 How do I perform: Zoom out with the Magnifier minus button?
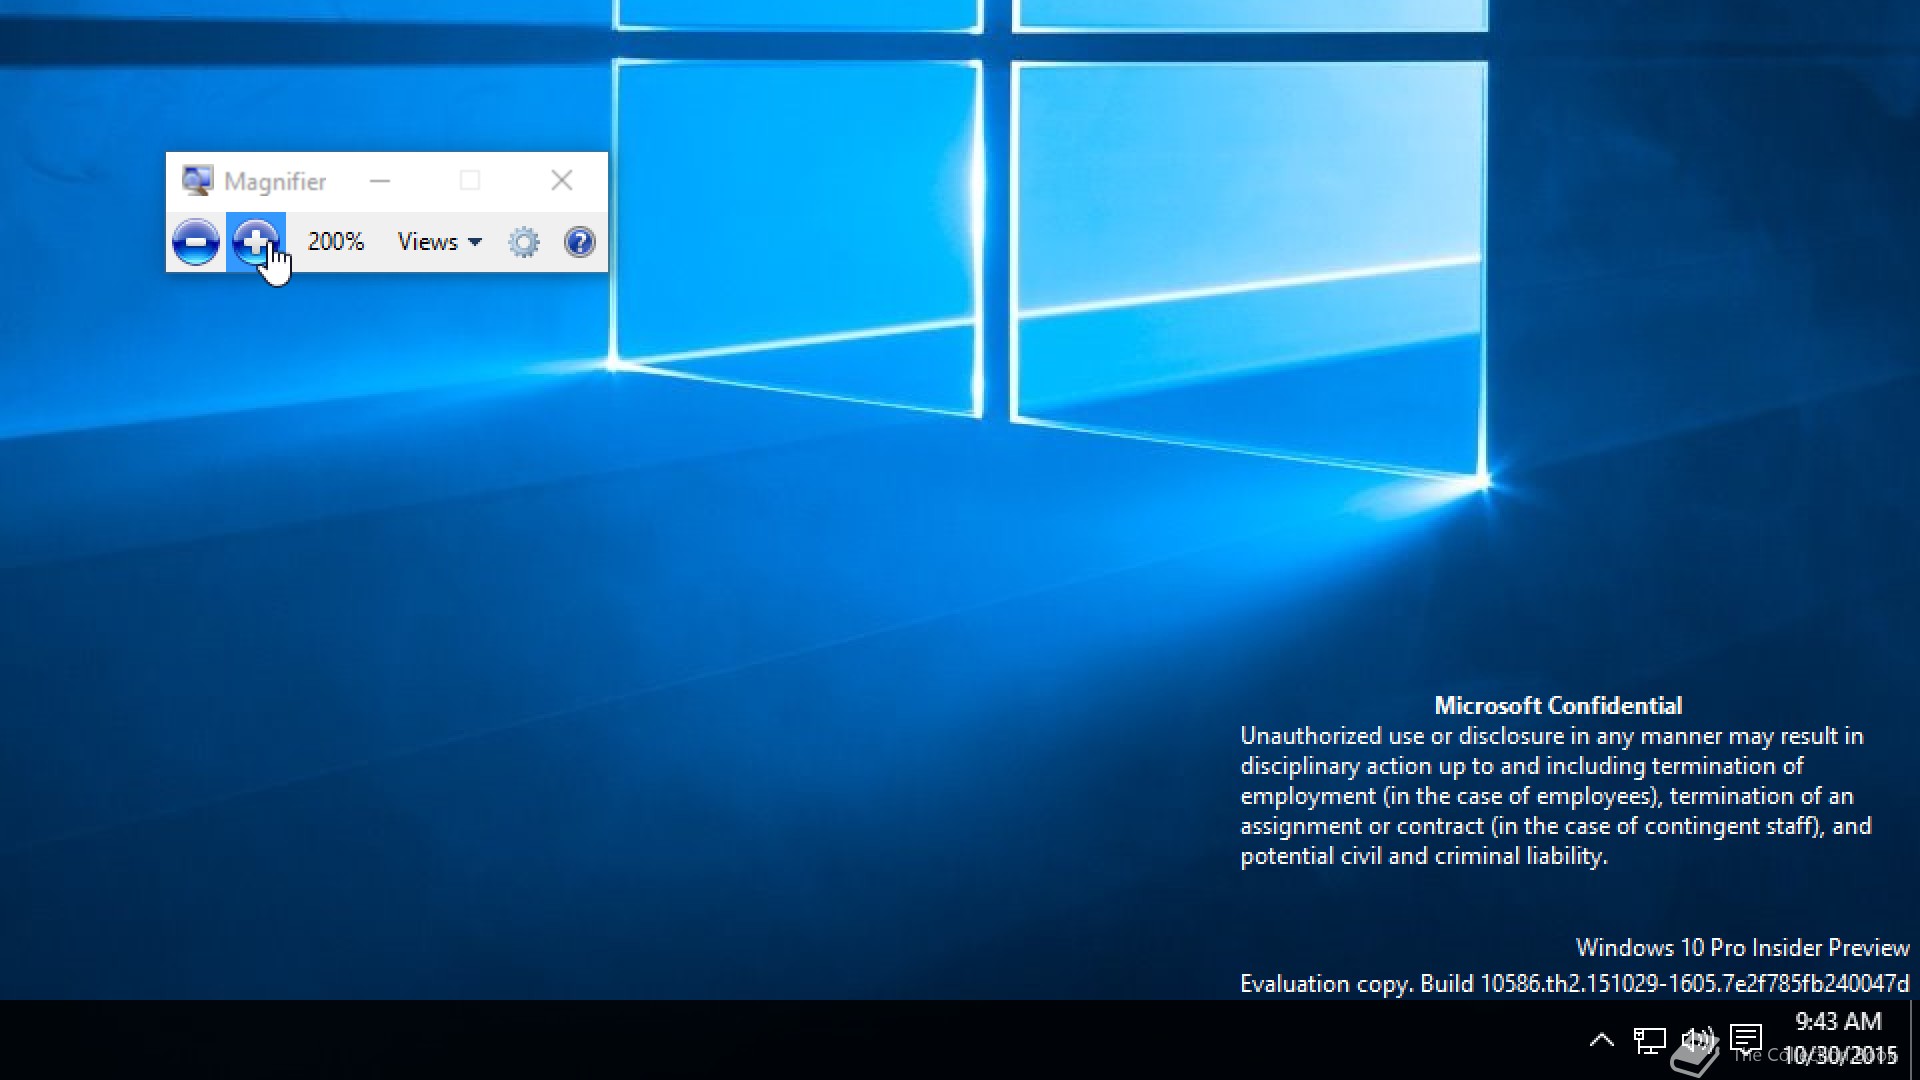196,242
